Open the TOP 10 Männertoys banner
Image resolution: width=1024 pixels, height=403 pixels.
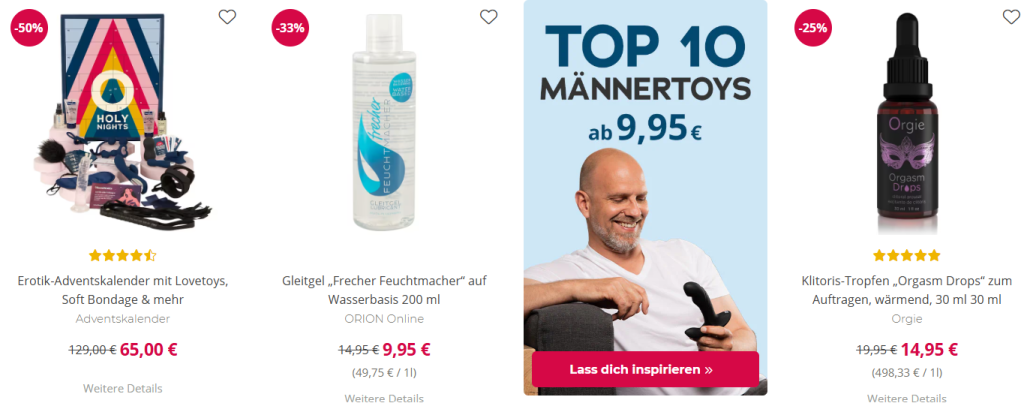coord(645,197)
